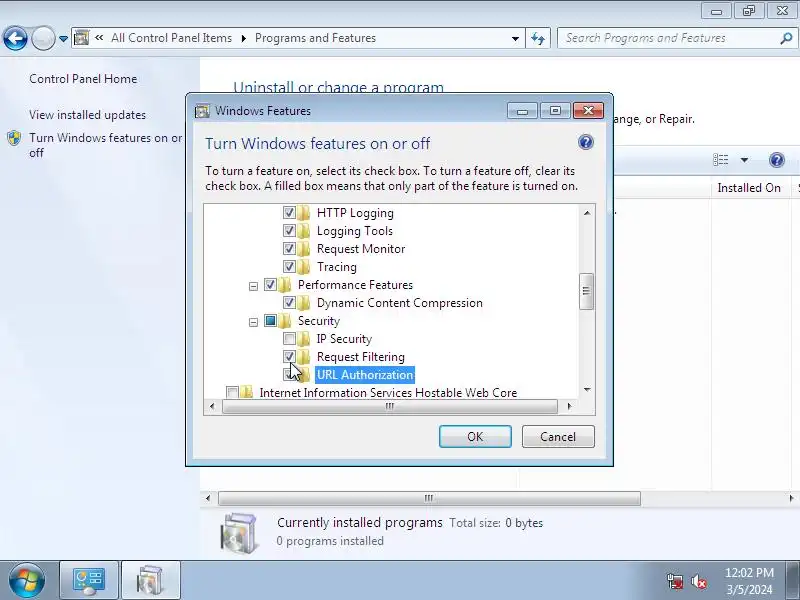Open the recent pages dropdown arrow
The height and width of the screenshot is (600, 800).
pos(63,38)
